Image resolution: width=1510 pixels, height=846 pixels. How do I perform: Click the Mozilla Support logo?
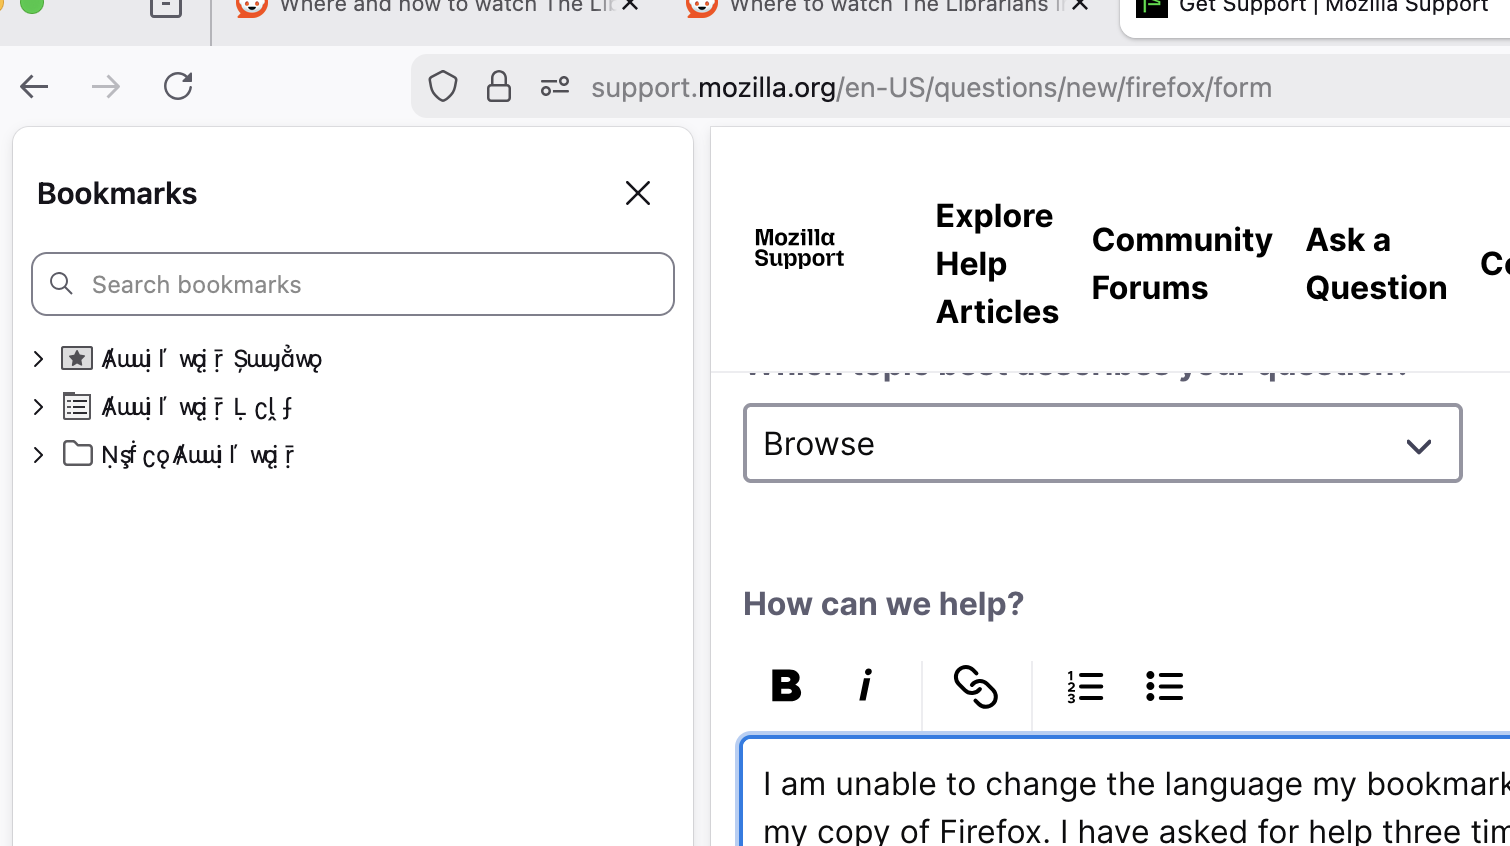click(x=799, y=248)
